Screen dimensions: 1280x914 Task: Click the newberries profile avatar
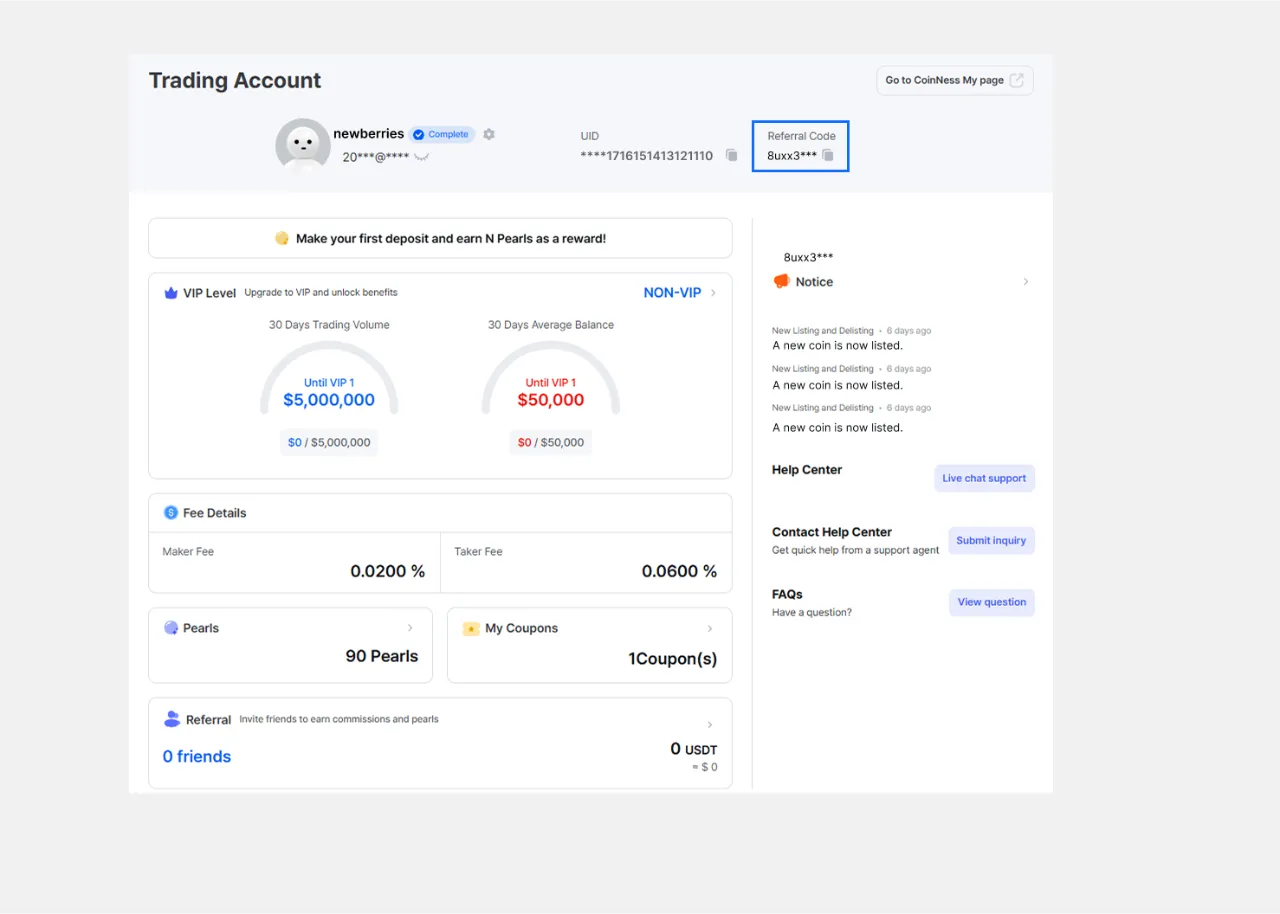pyautogui.click(x=303, y=146)
